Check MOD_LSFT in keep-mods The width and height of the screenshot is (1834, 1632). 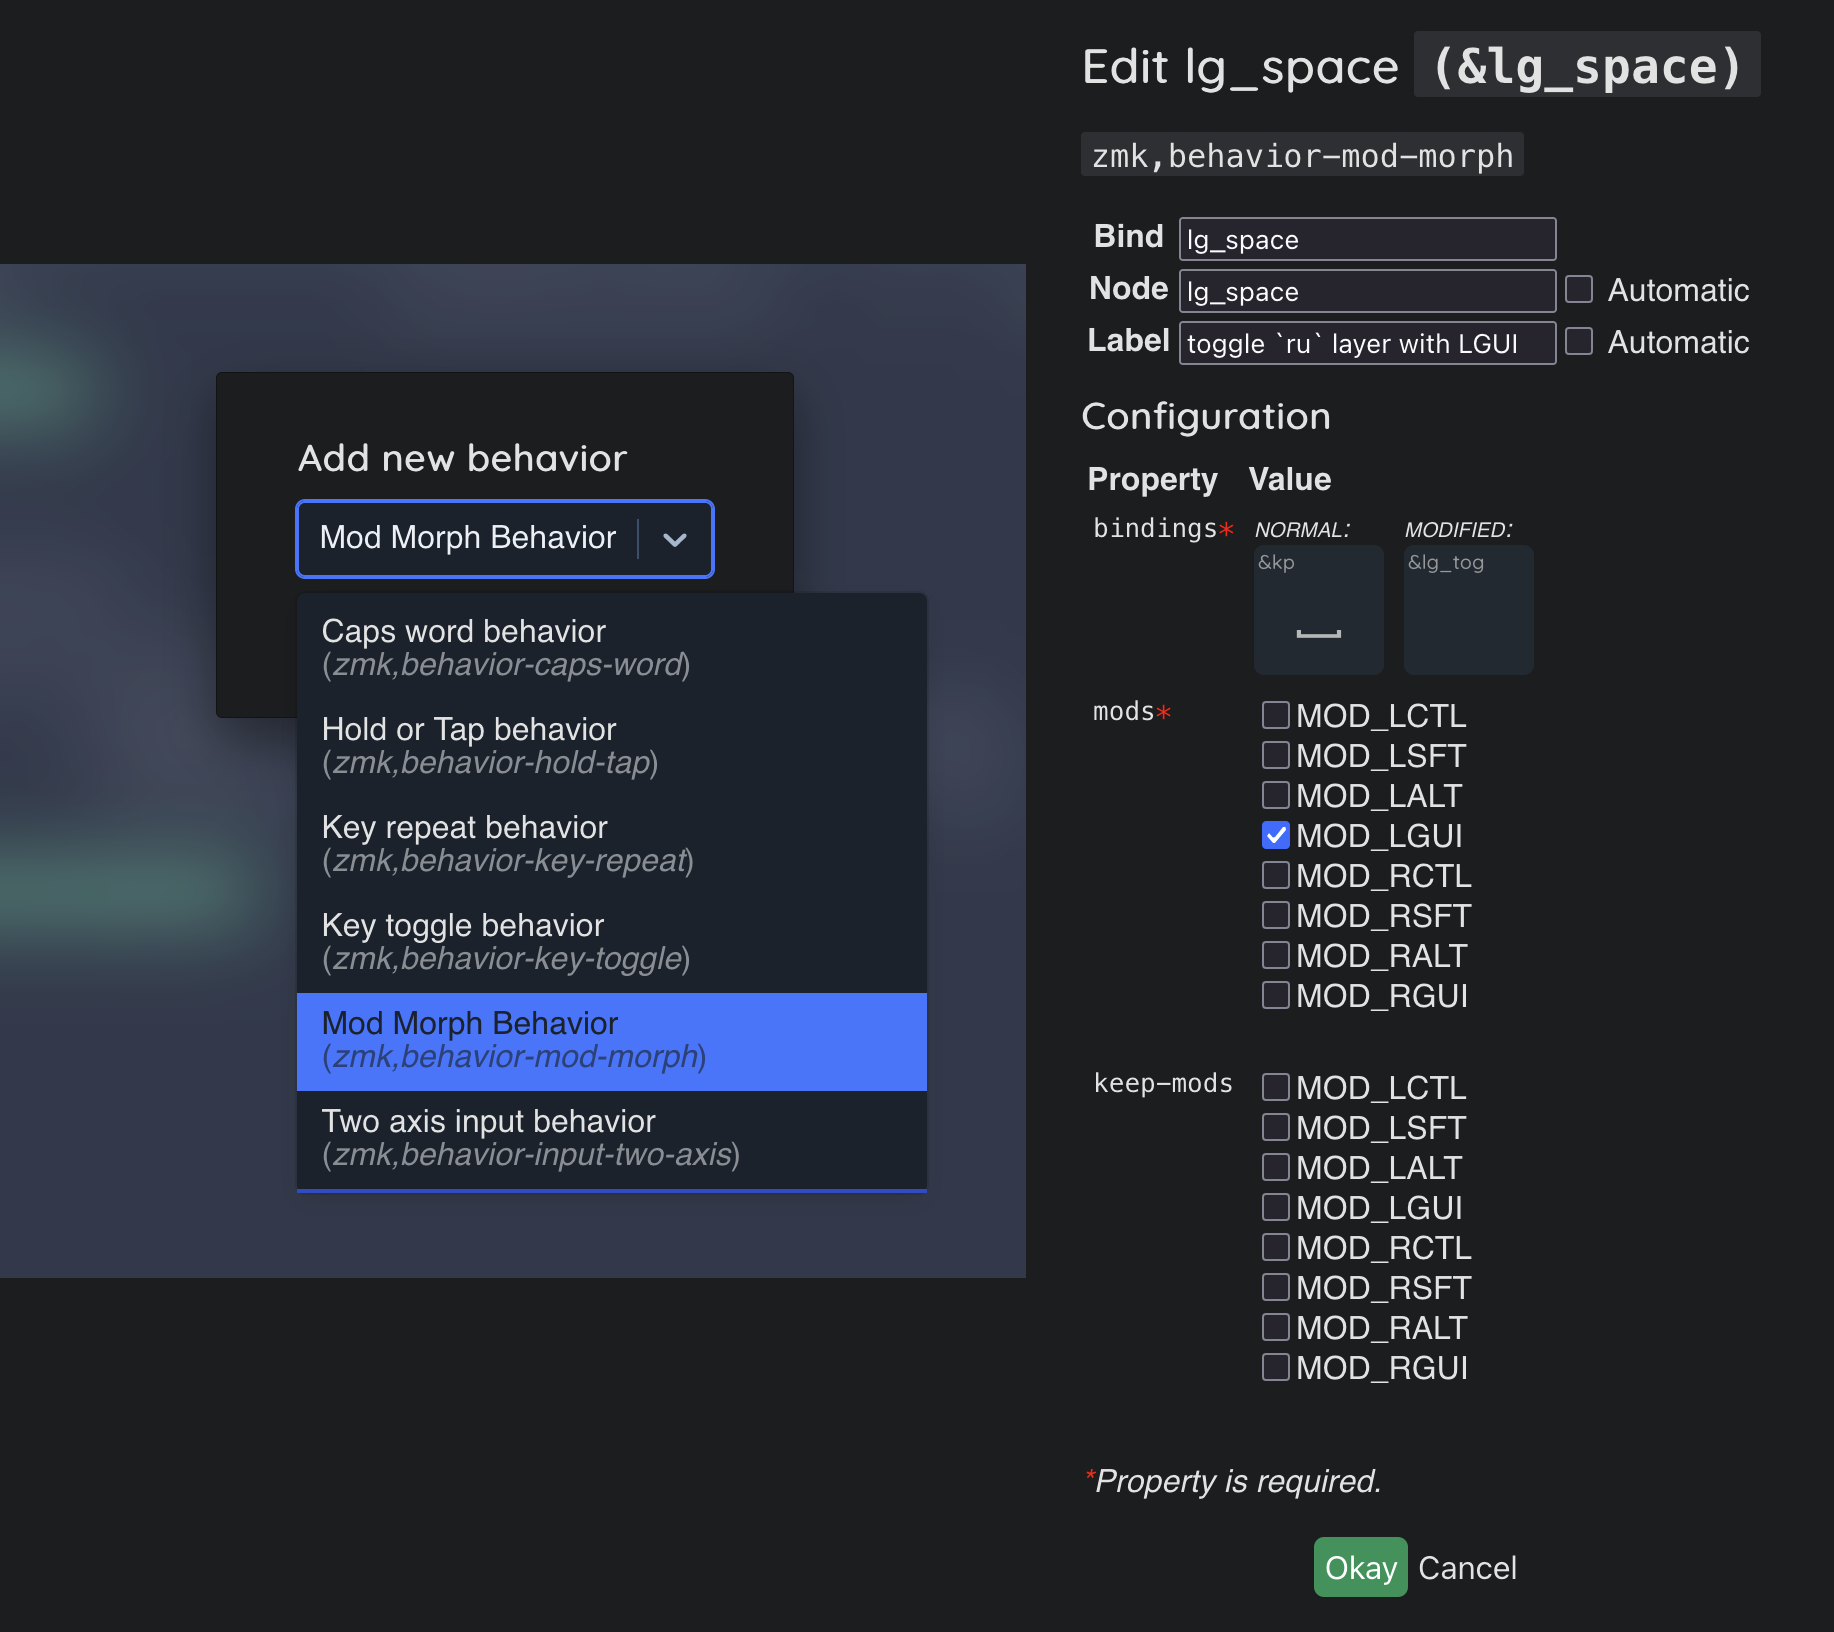(1276, 1127)
